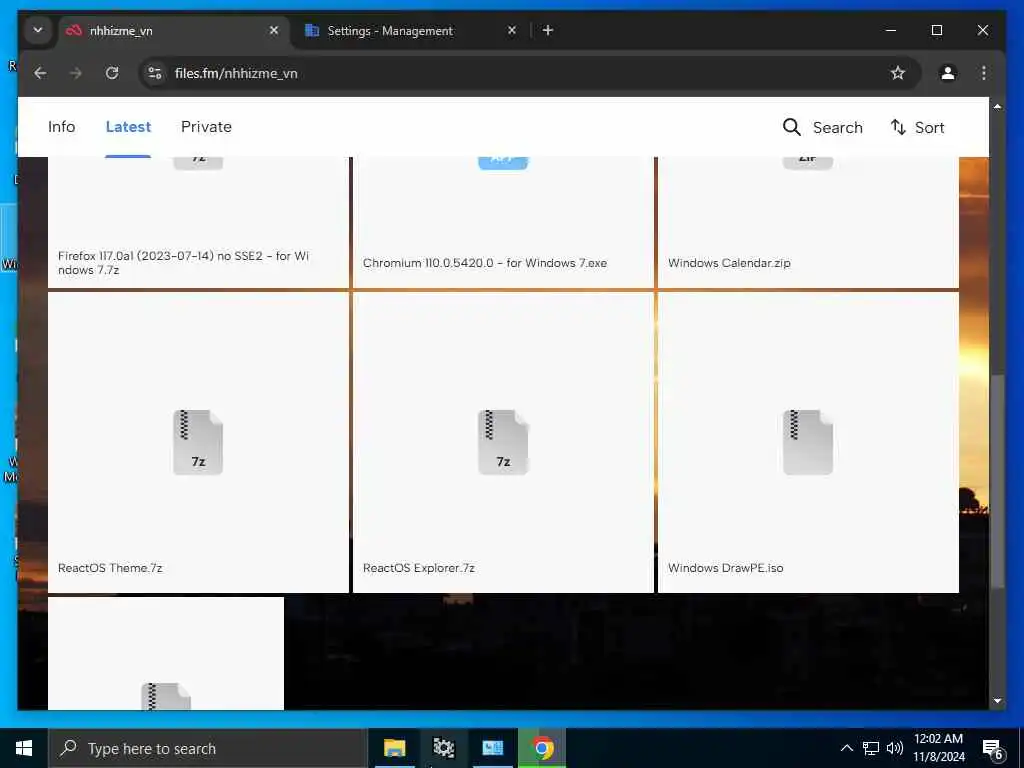Viewport: 1024px width, 768px height.
Task: Go back to previous page
Action: coord(40,73)
